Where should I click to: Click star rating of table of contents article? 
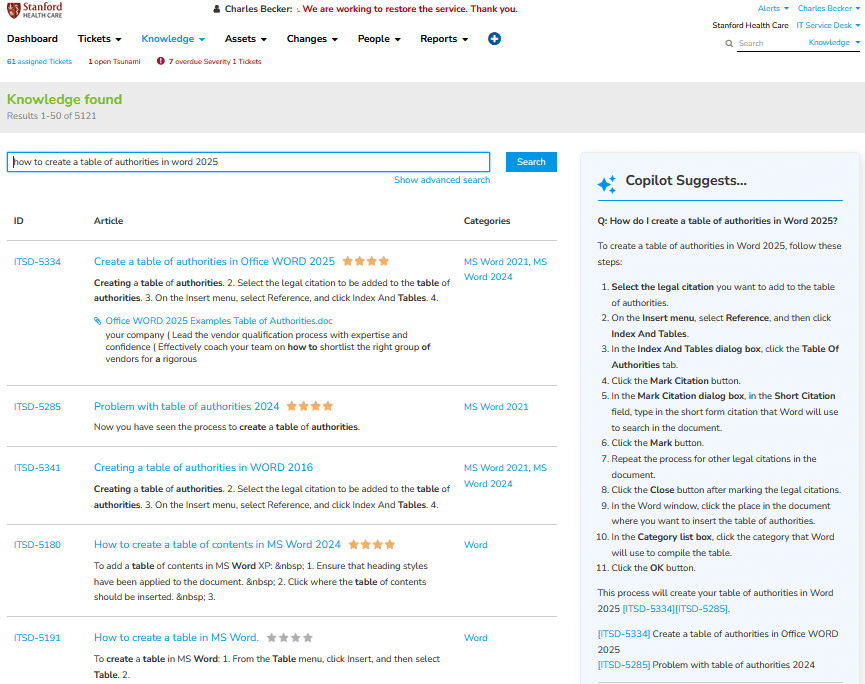(372, 544)
